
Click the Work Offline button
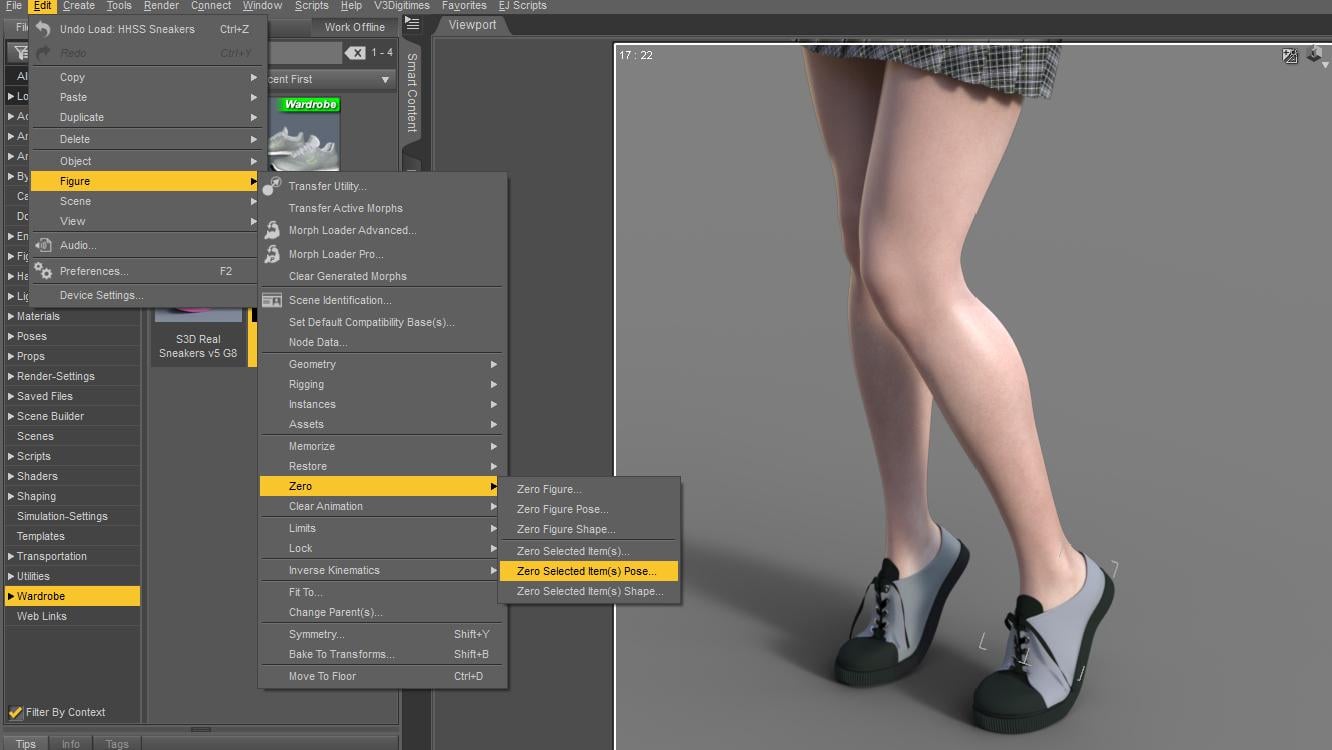click(x=354, y=27)
